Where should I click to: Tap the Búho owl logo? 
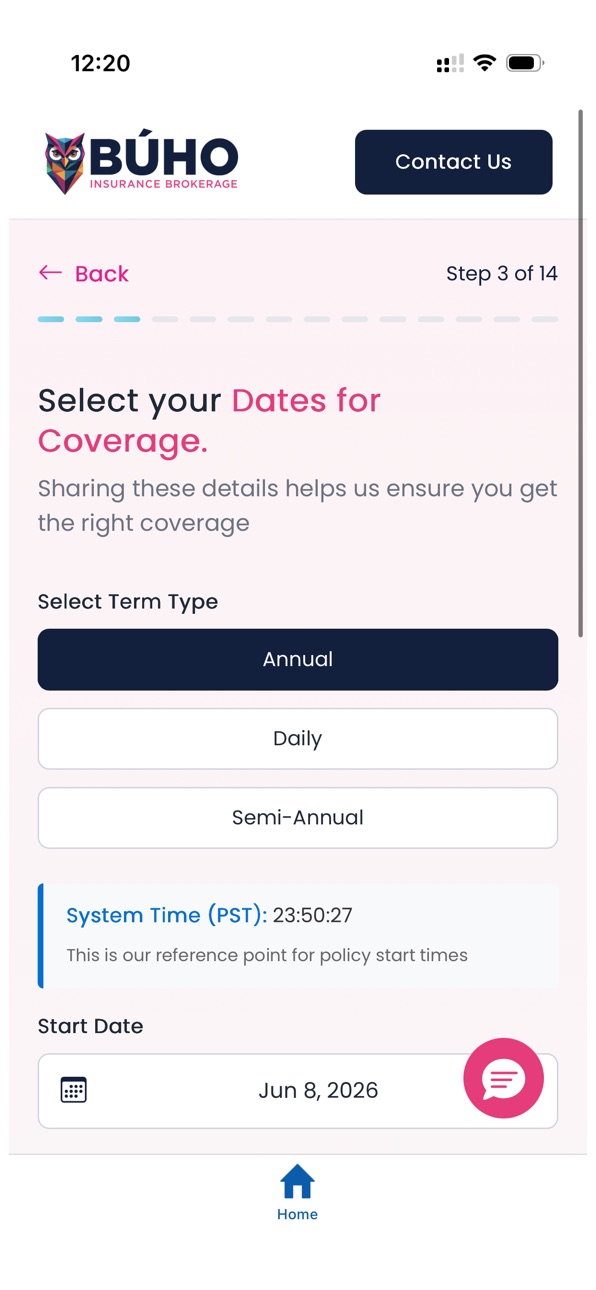click(66, 162)
